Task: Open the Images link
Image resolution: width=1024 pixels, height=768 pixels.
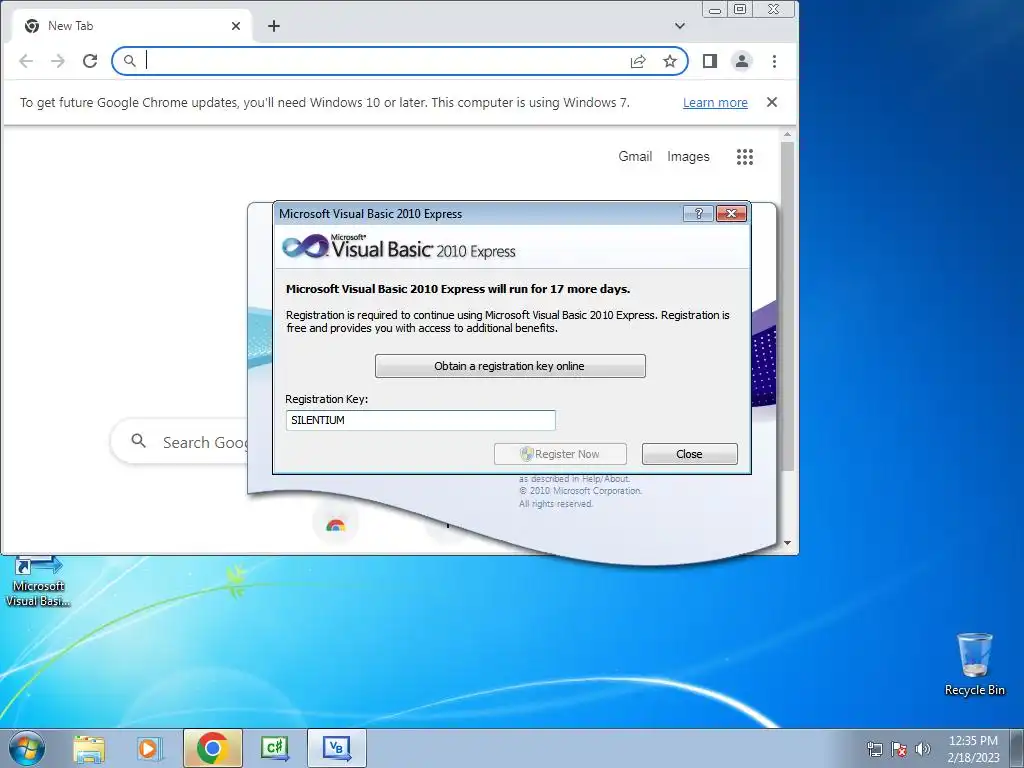Action: click(x=688, y=156)
